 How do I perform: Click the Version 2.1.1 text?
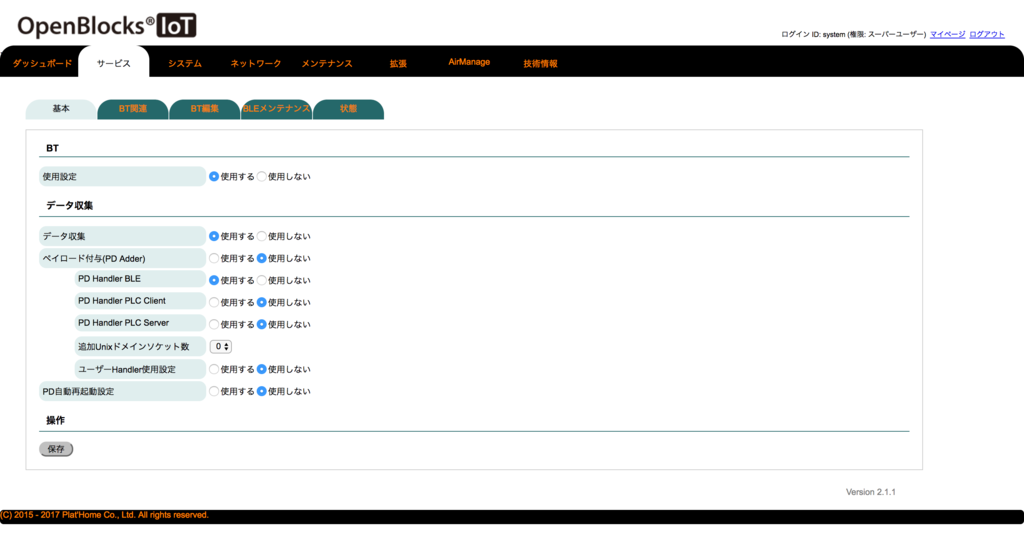point(871,492)
